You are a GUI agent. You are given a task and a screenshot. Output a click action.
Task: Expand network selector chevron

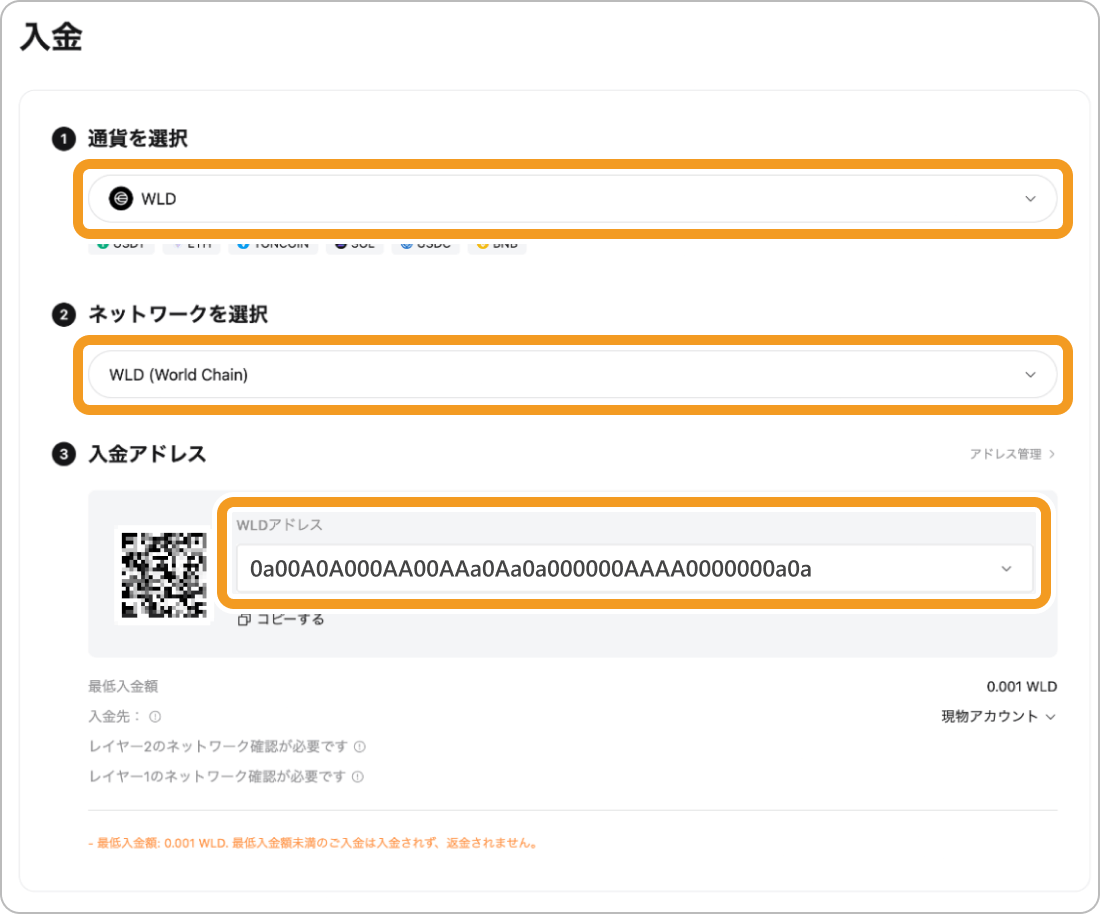(x=1030, y=375)
